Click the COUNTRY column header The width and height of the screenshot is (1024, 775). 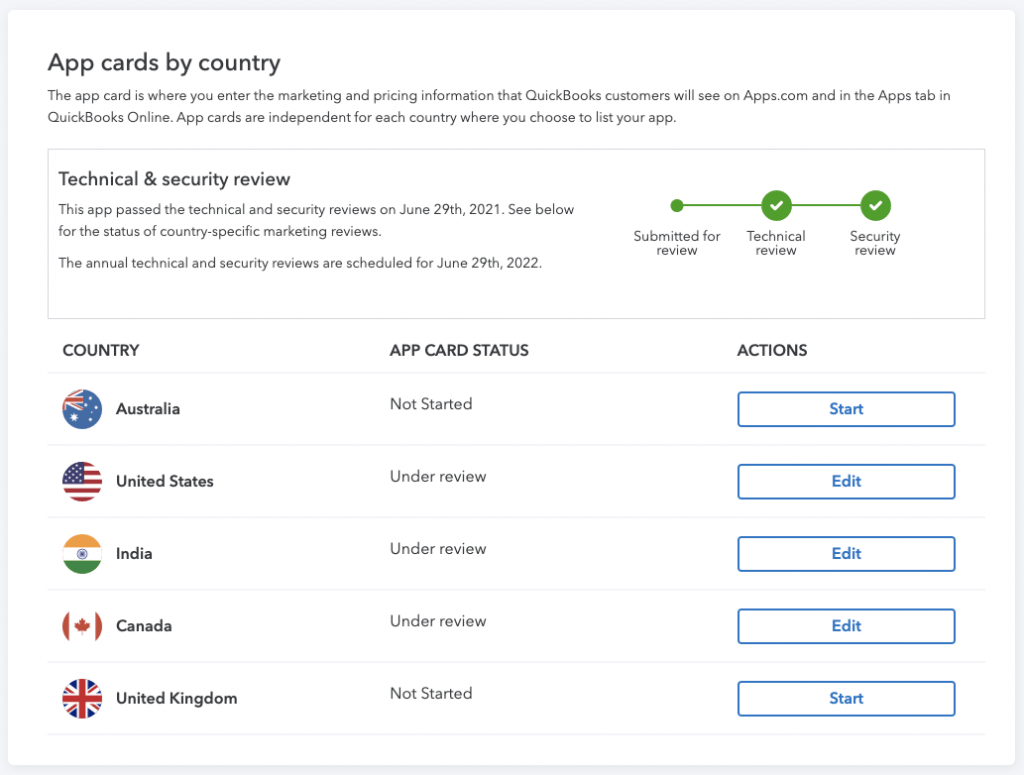[100, 351]
